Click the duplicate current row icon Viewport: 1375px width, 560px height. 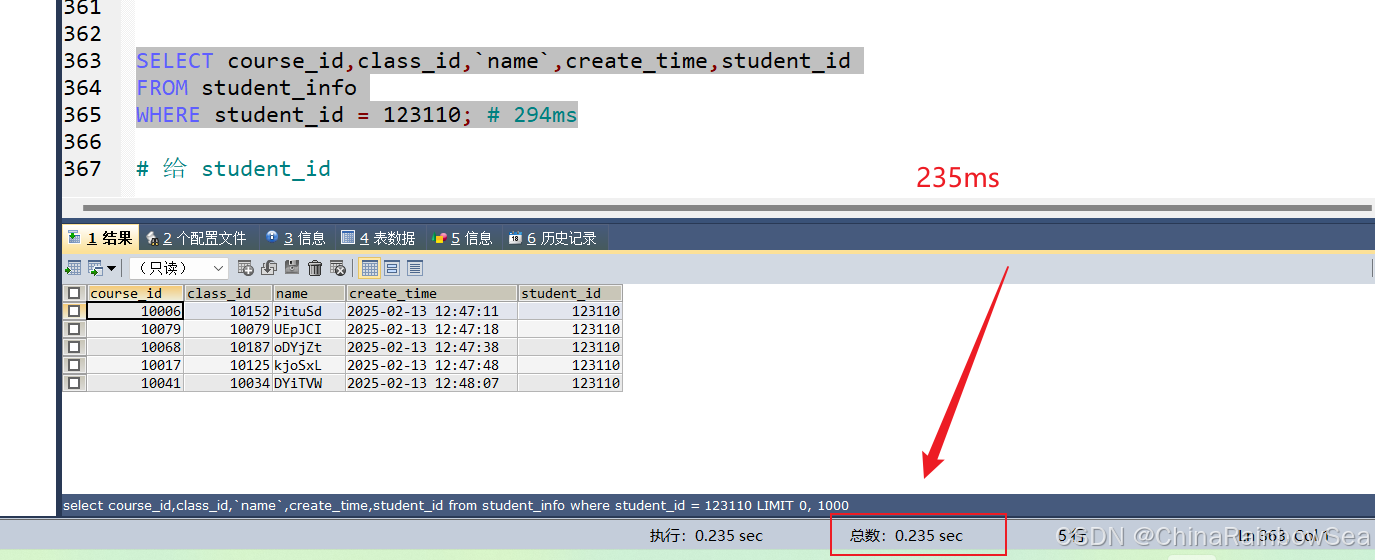pos(268,268)
